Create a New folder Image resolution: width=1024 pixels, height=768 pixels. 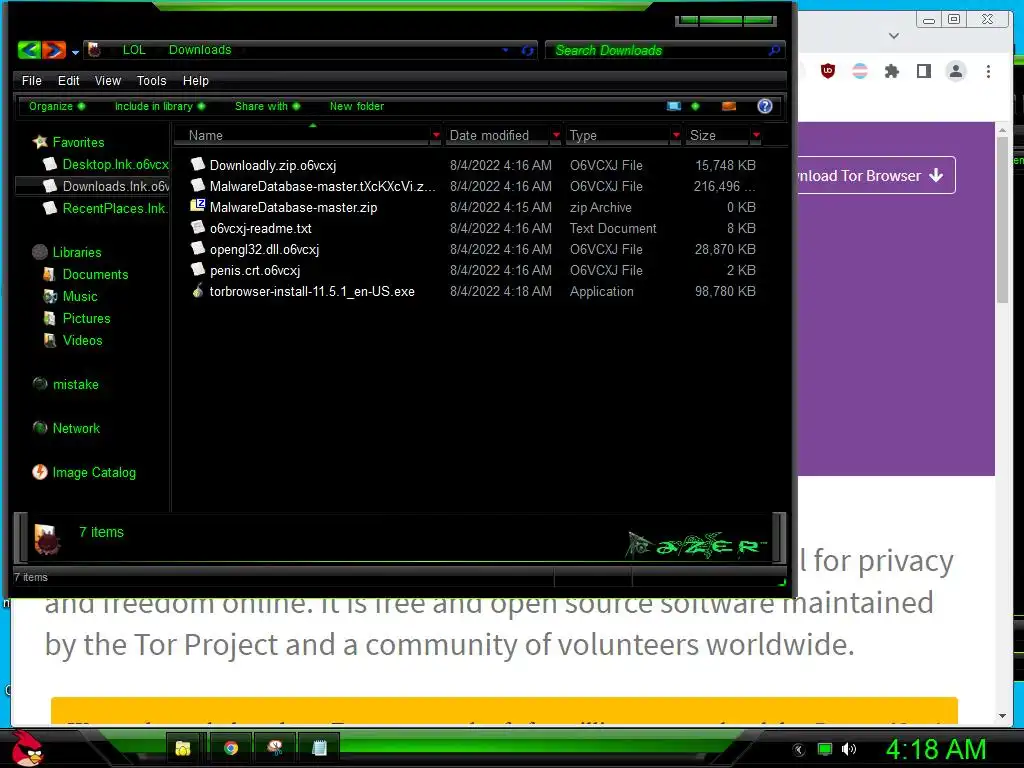point(357,106)
